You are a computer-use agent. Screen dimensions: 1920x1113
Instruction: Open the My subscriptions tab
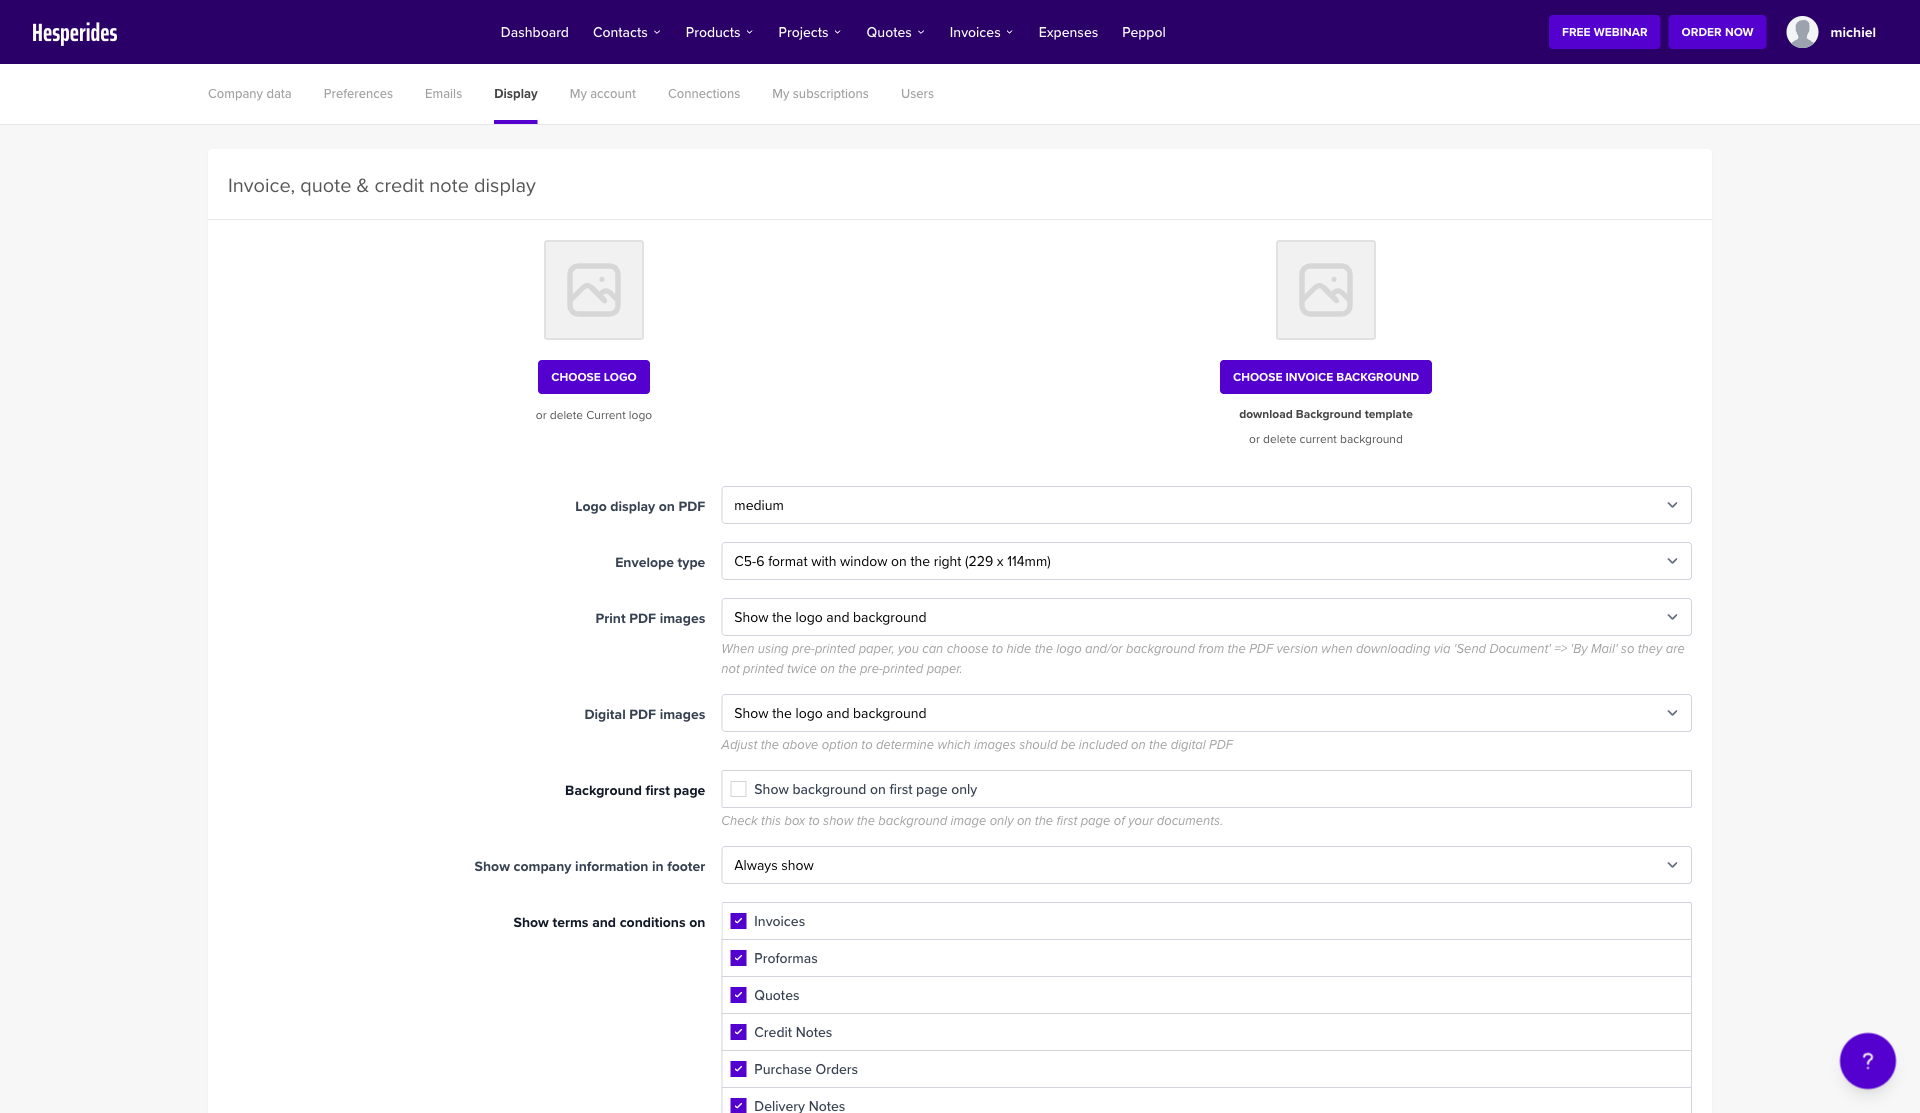pyautogui.click(x=820, y=94)
